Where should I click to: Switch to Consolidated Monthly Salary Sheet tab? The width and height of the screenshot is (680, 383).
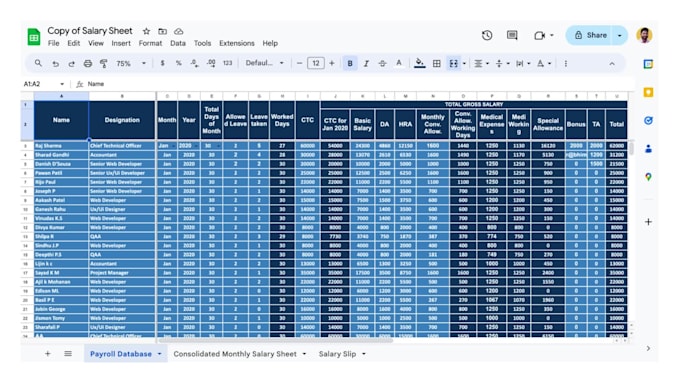click(235, 354)
